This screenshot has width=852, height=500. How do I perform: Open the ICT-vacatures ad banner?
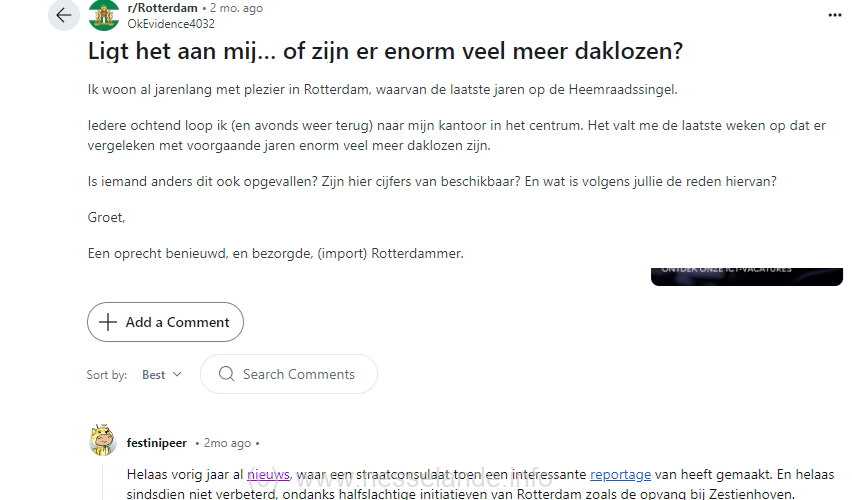(747, 277)
